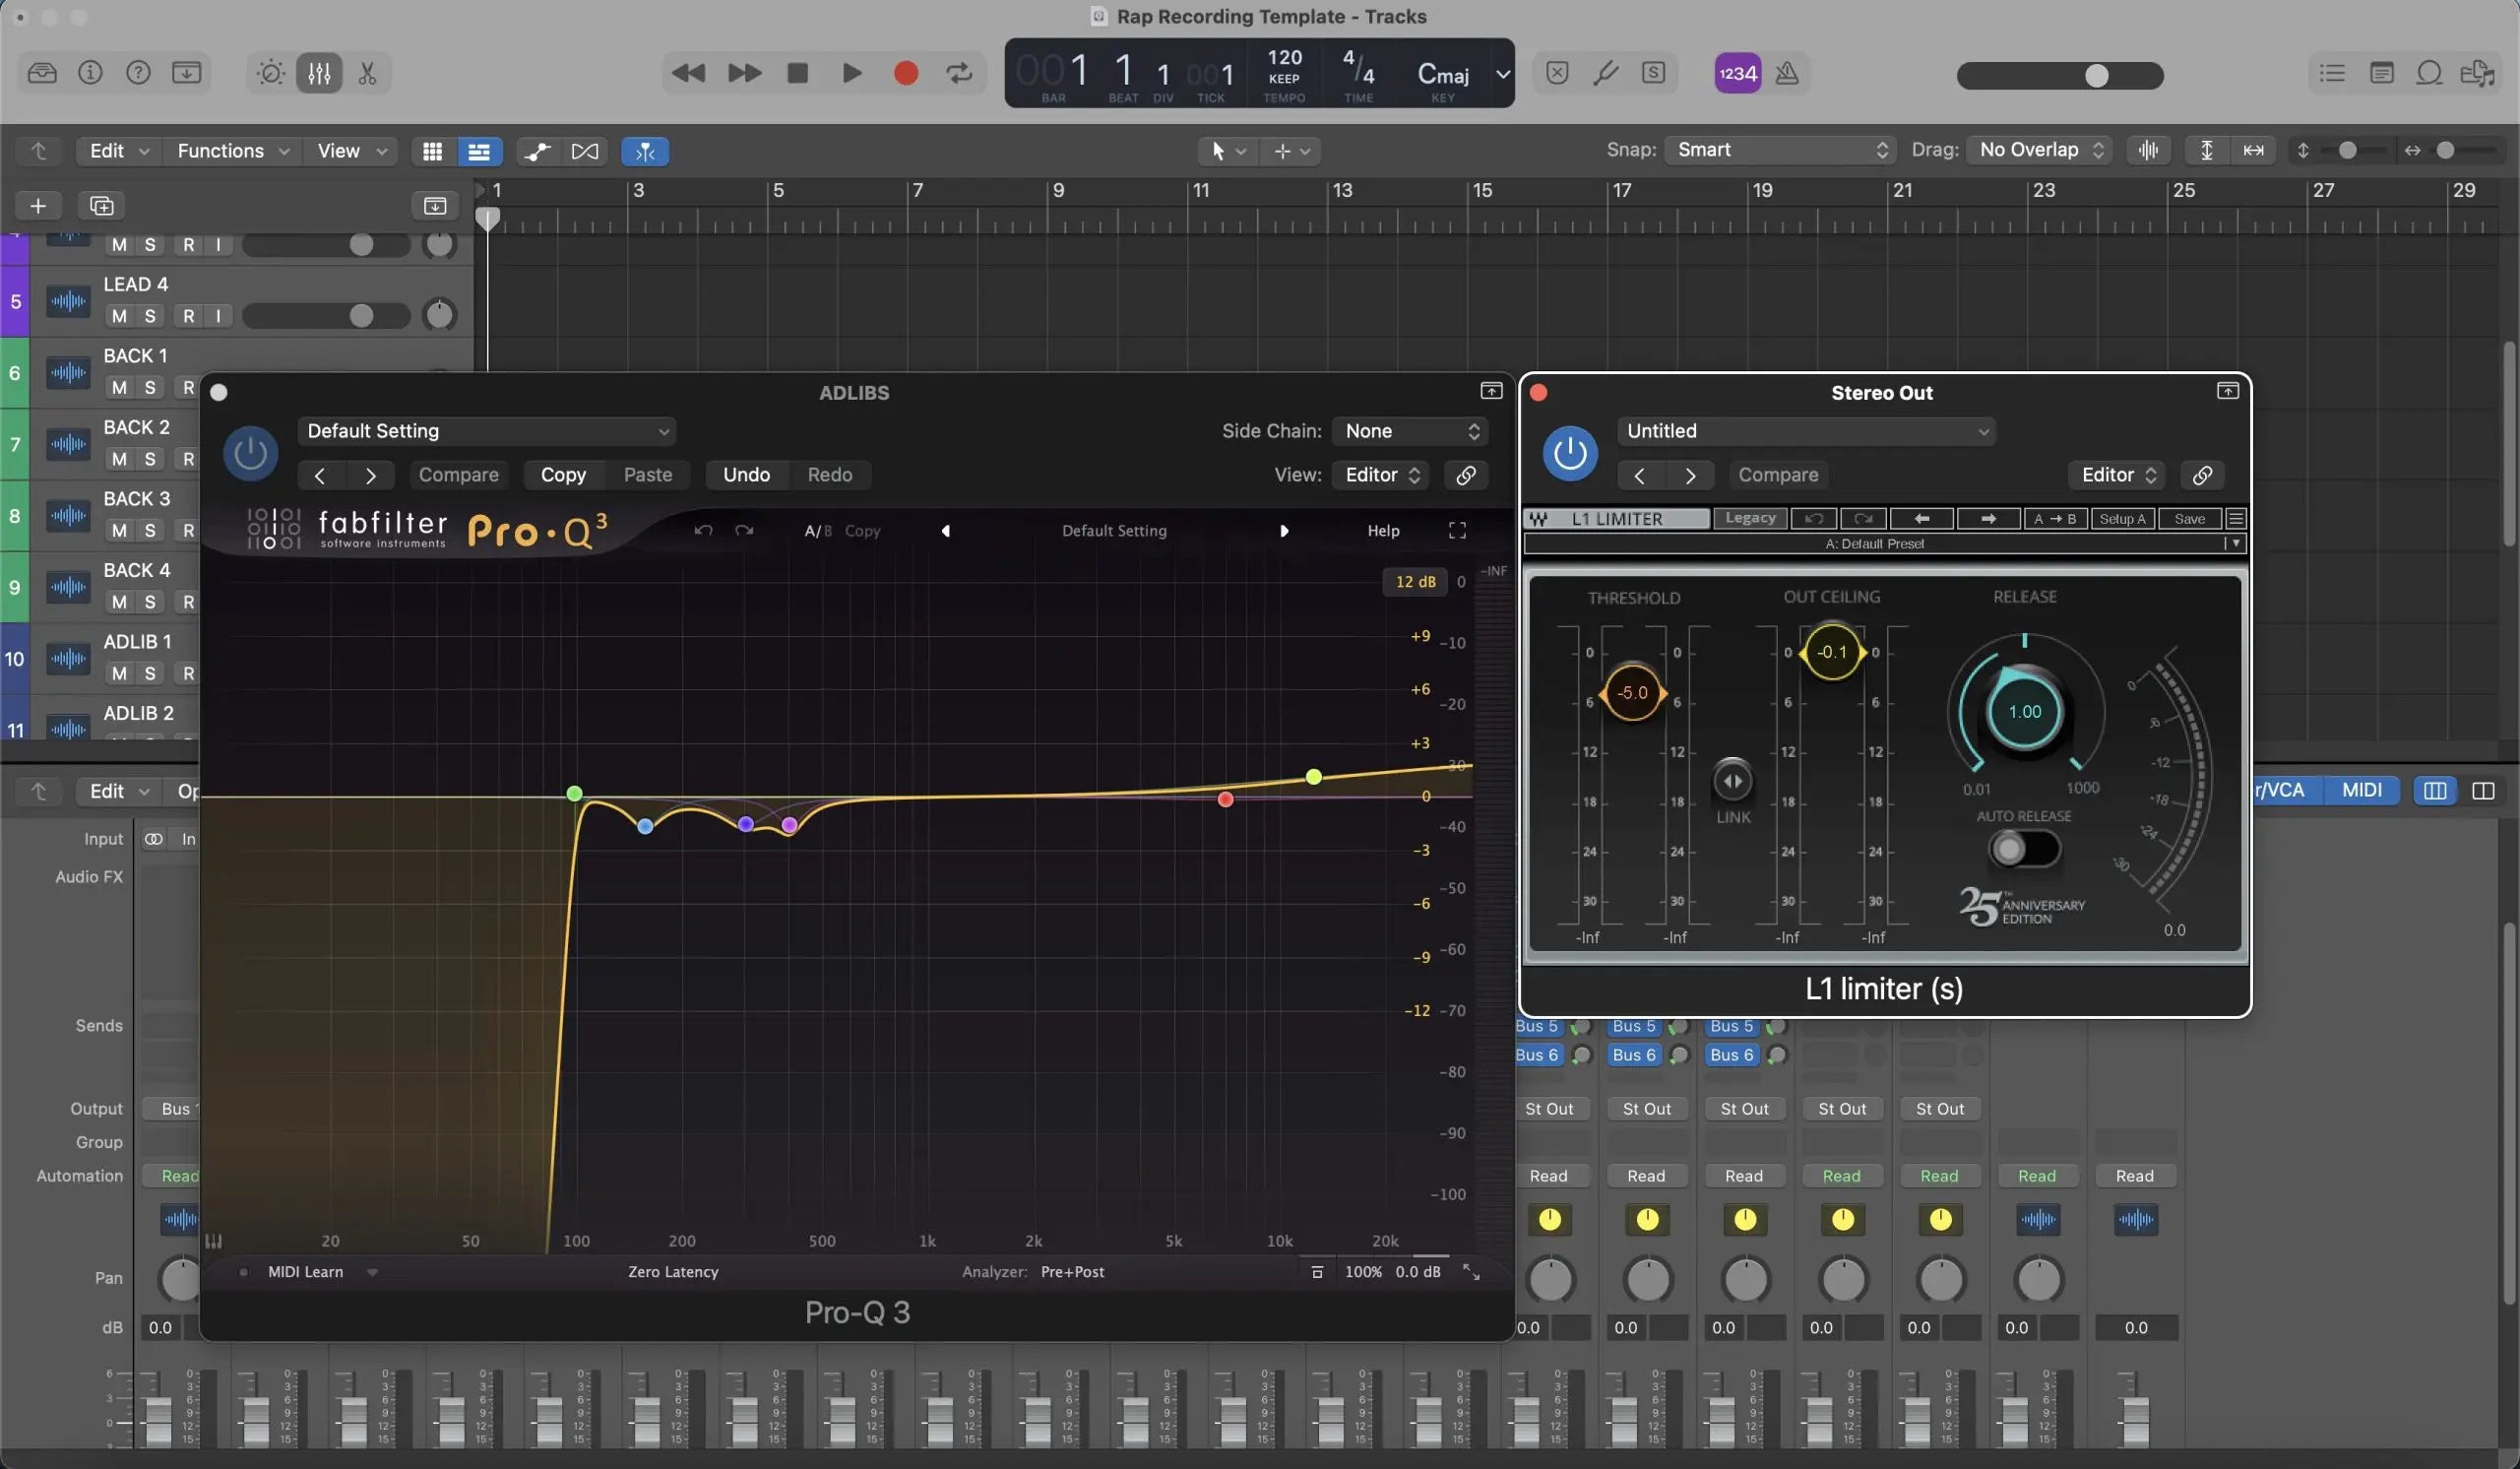Screen dimensions: 2520x1469
Task: Click the Add Track plus icon
Action: click(x=38, y=206)
